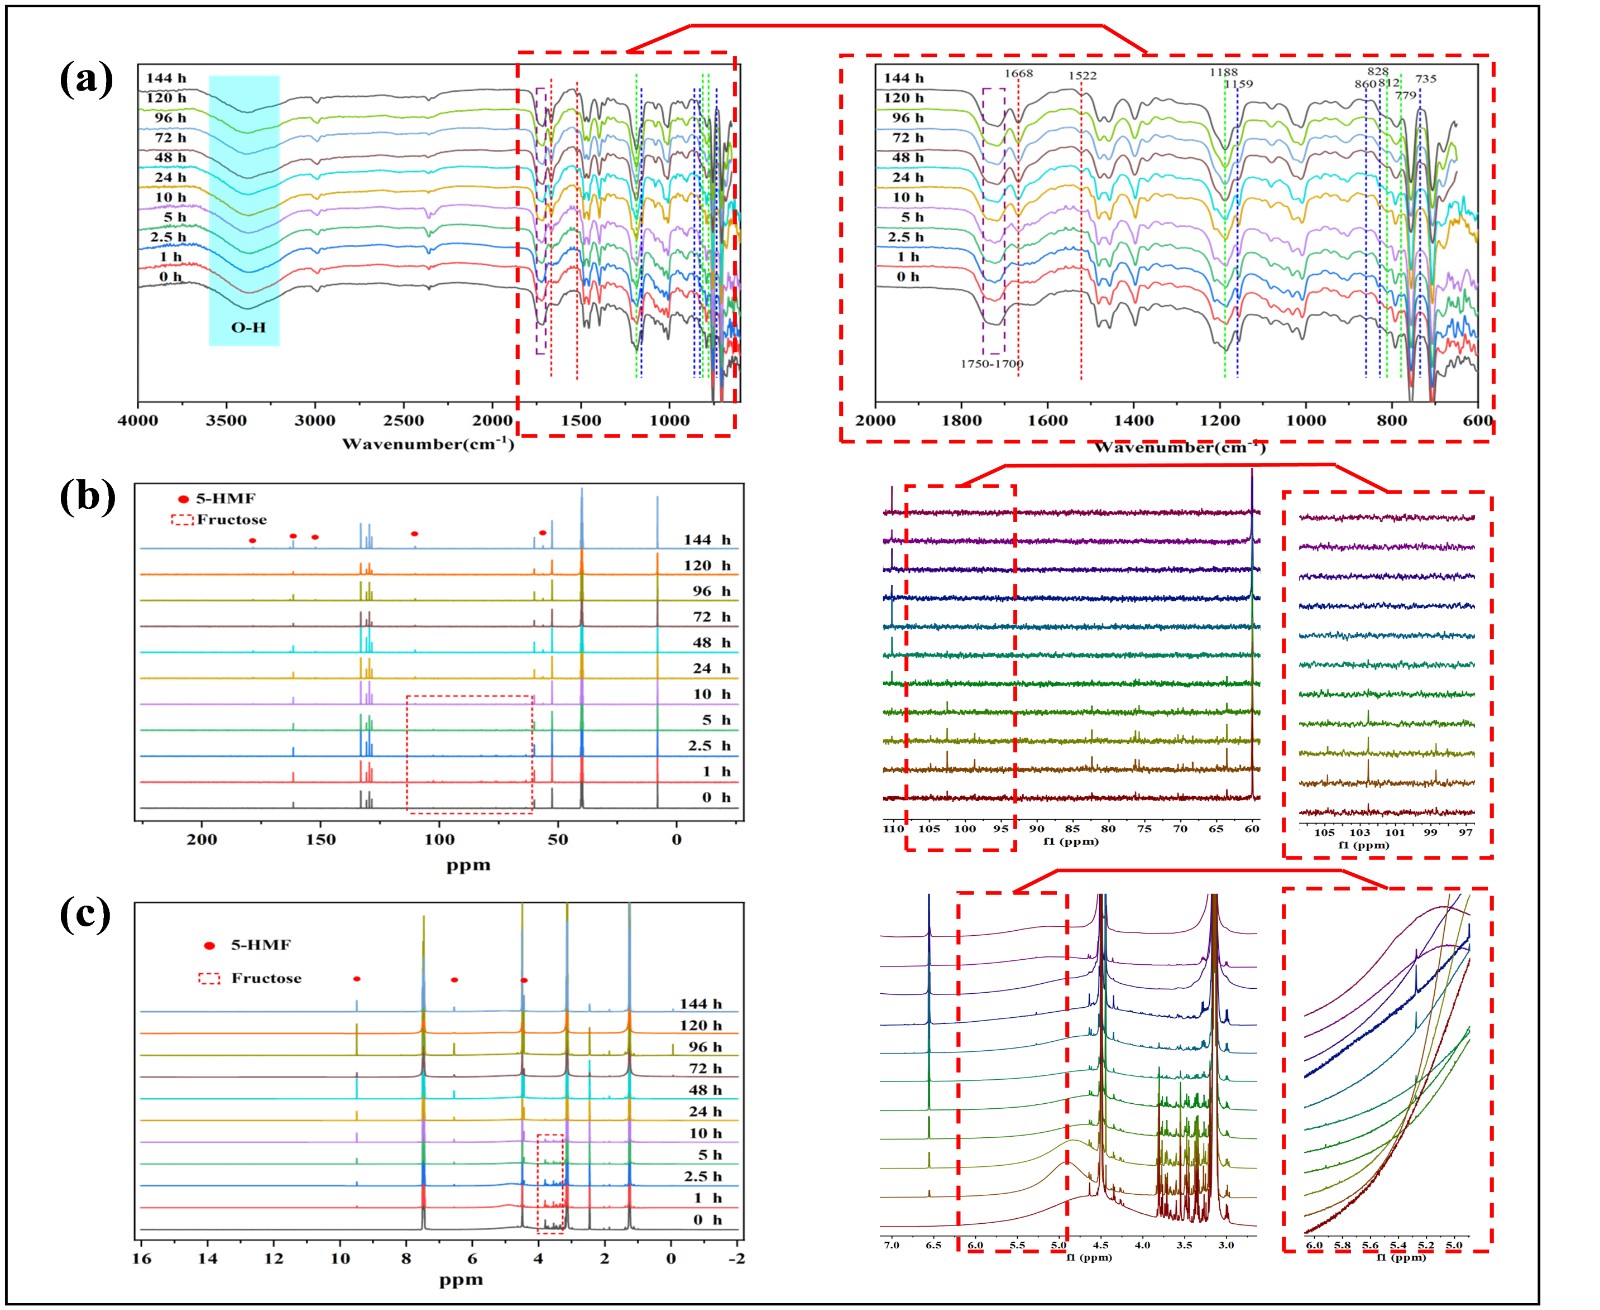Image resolution: width=1600 pixels, height=1310 pixels.
Task: Click the O-H text label
Action: (248, 327)
